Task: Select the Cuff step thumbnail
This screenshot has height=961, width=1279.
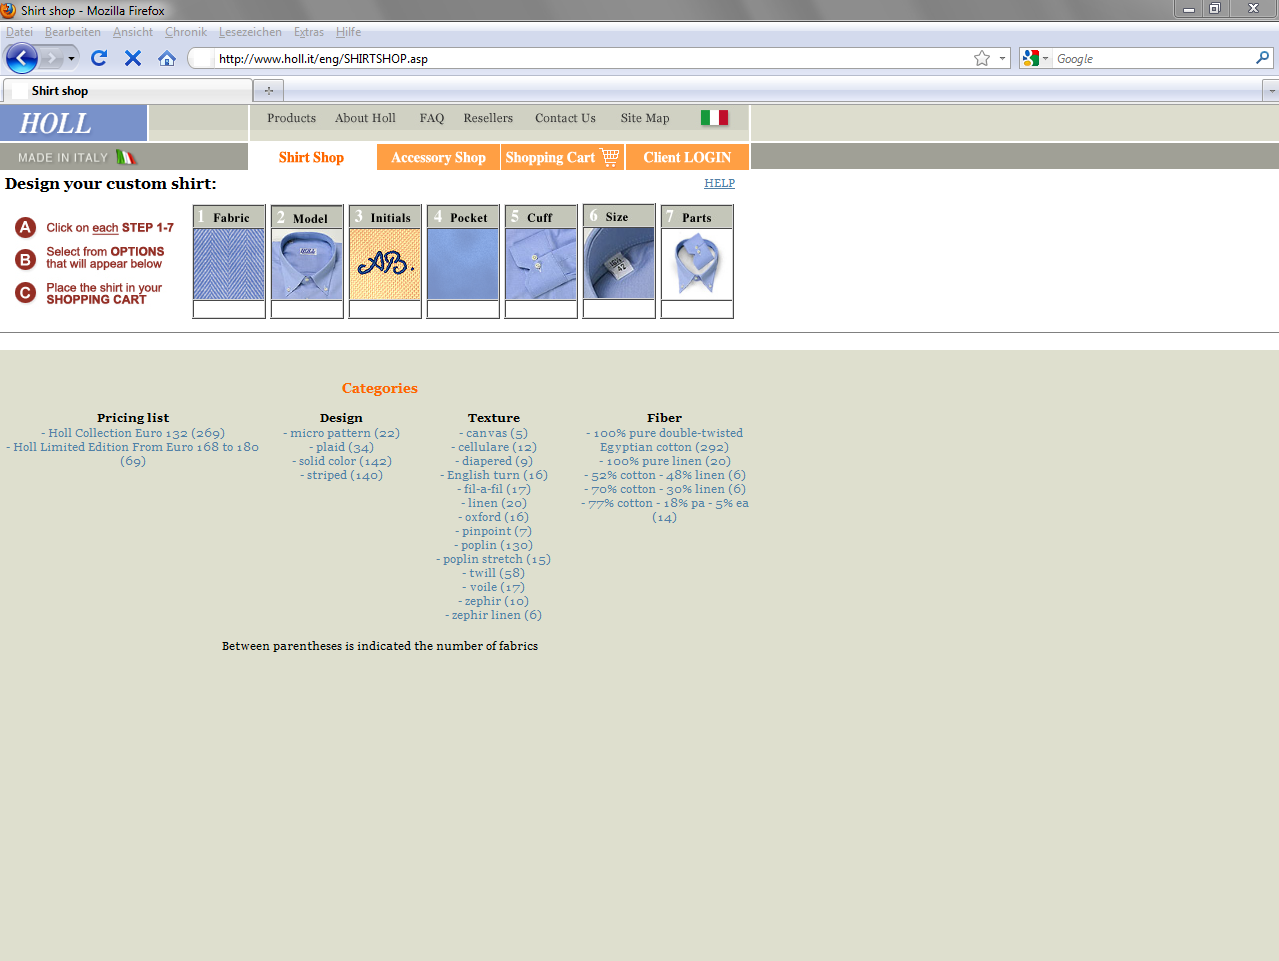Action: point(541,264)
